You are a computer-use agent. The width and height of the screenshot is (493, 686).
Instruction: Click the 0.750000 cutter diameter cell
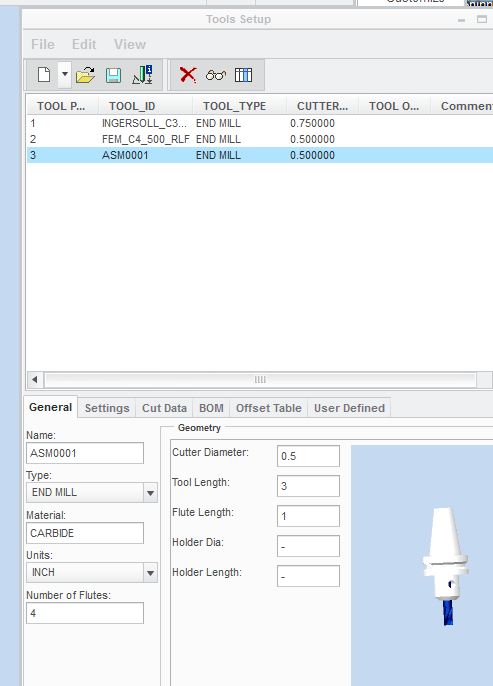(312, 123)
